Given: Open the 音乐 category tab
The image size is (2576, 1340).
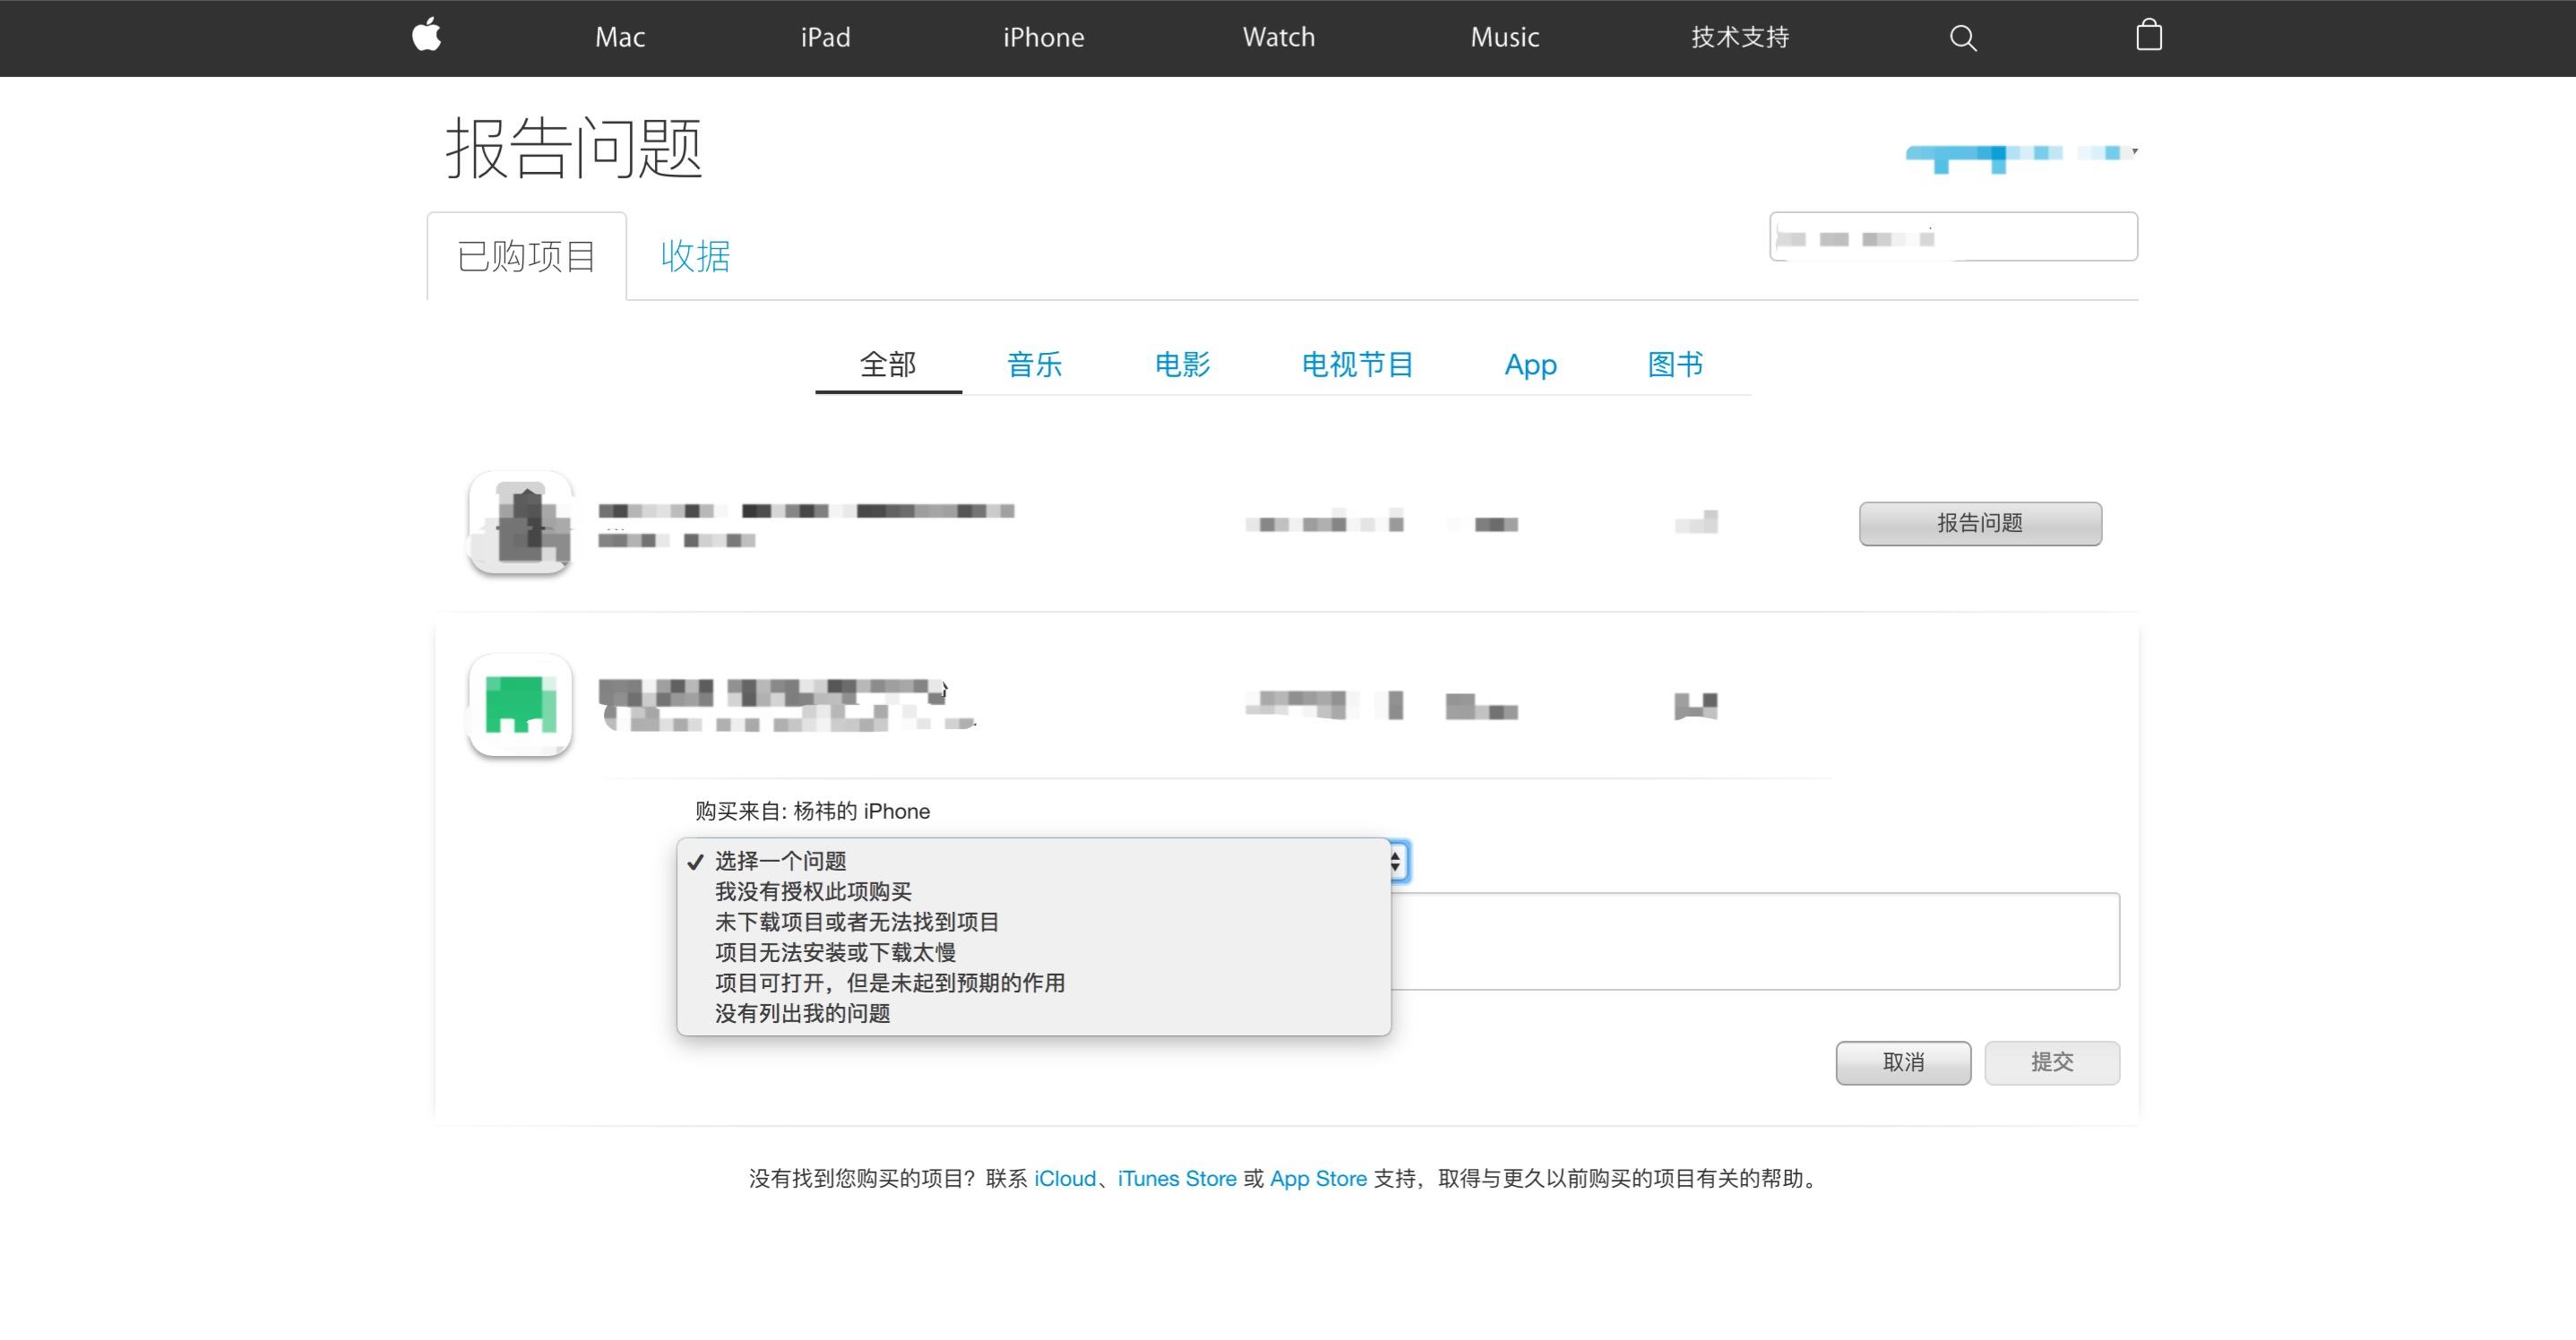Looking at the screenshot, I should pyautogui.click(x=1034, y=364).
